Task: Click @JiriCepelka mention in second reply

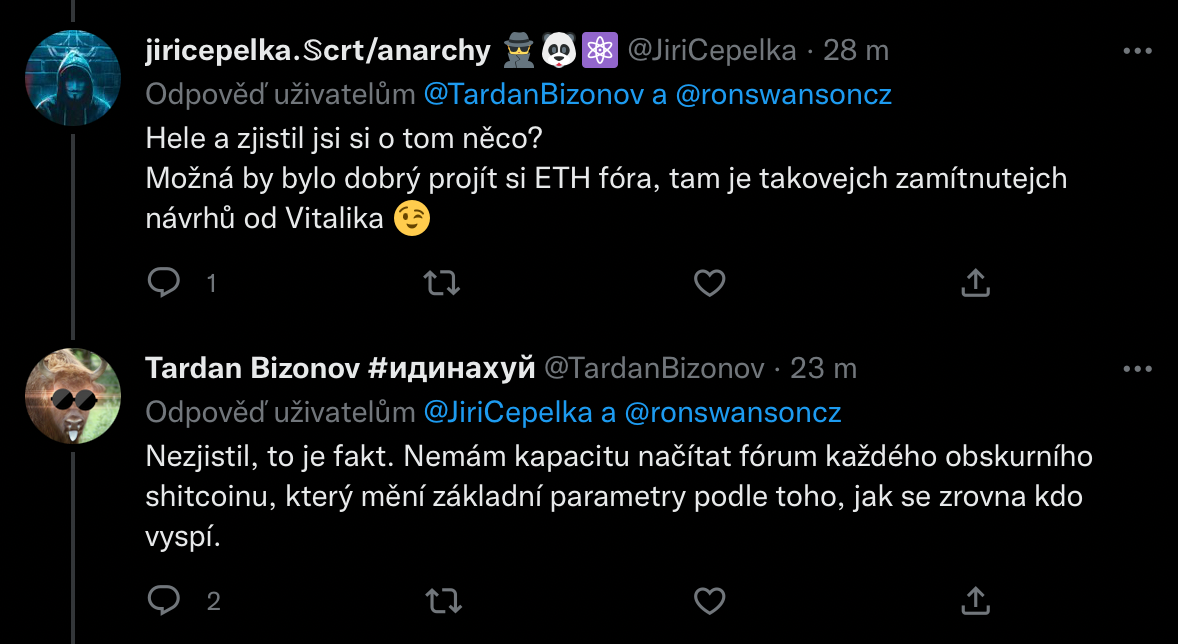Action: (507, 412)
